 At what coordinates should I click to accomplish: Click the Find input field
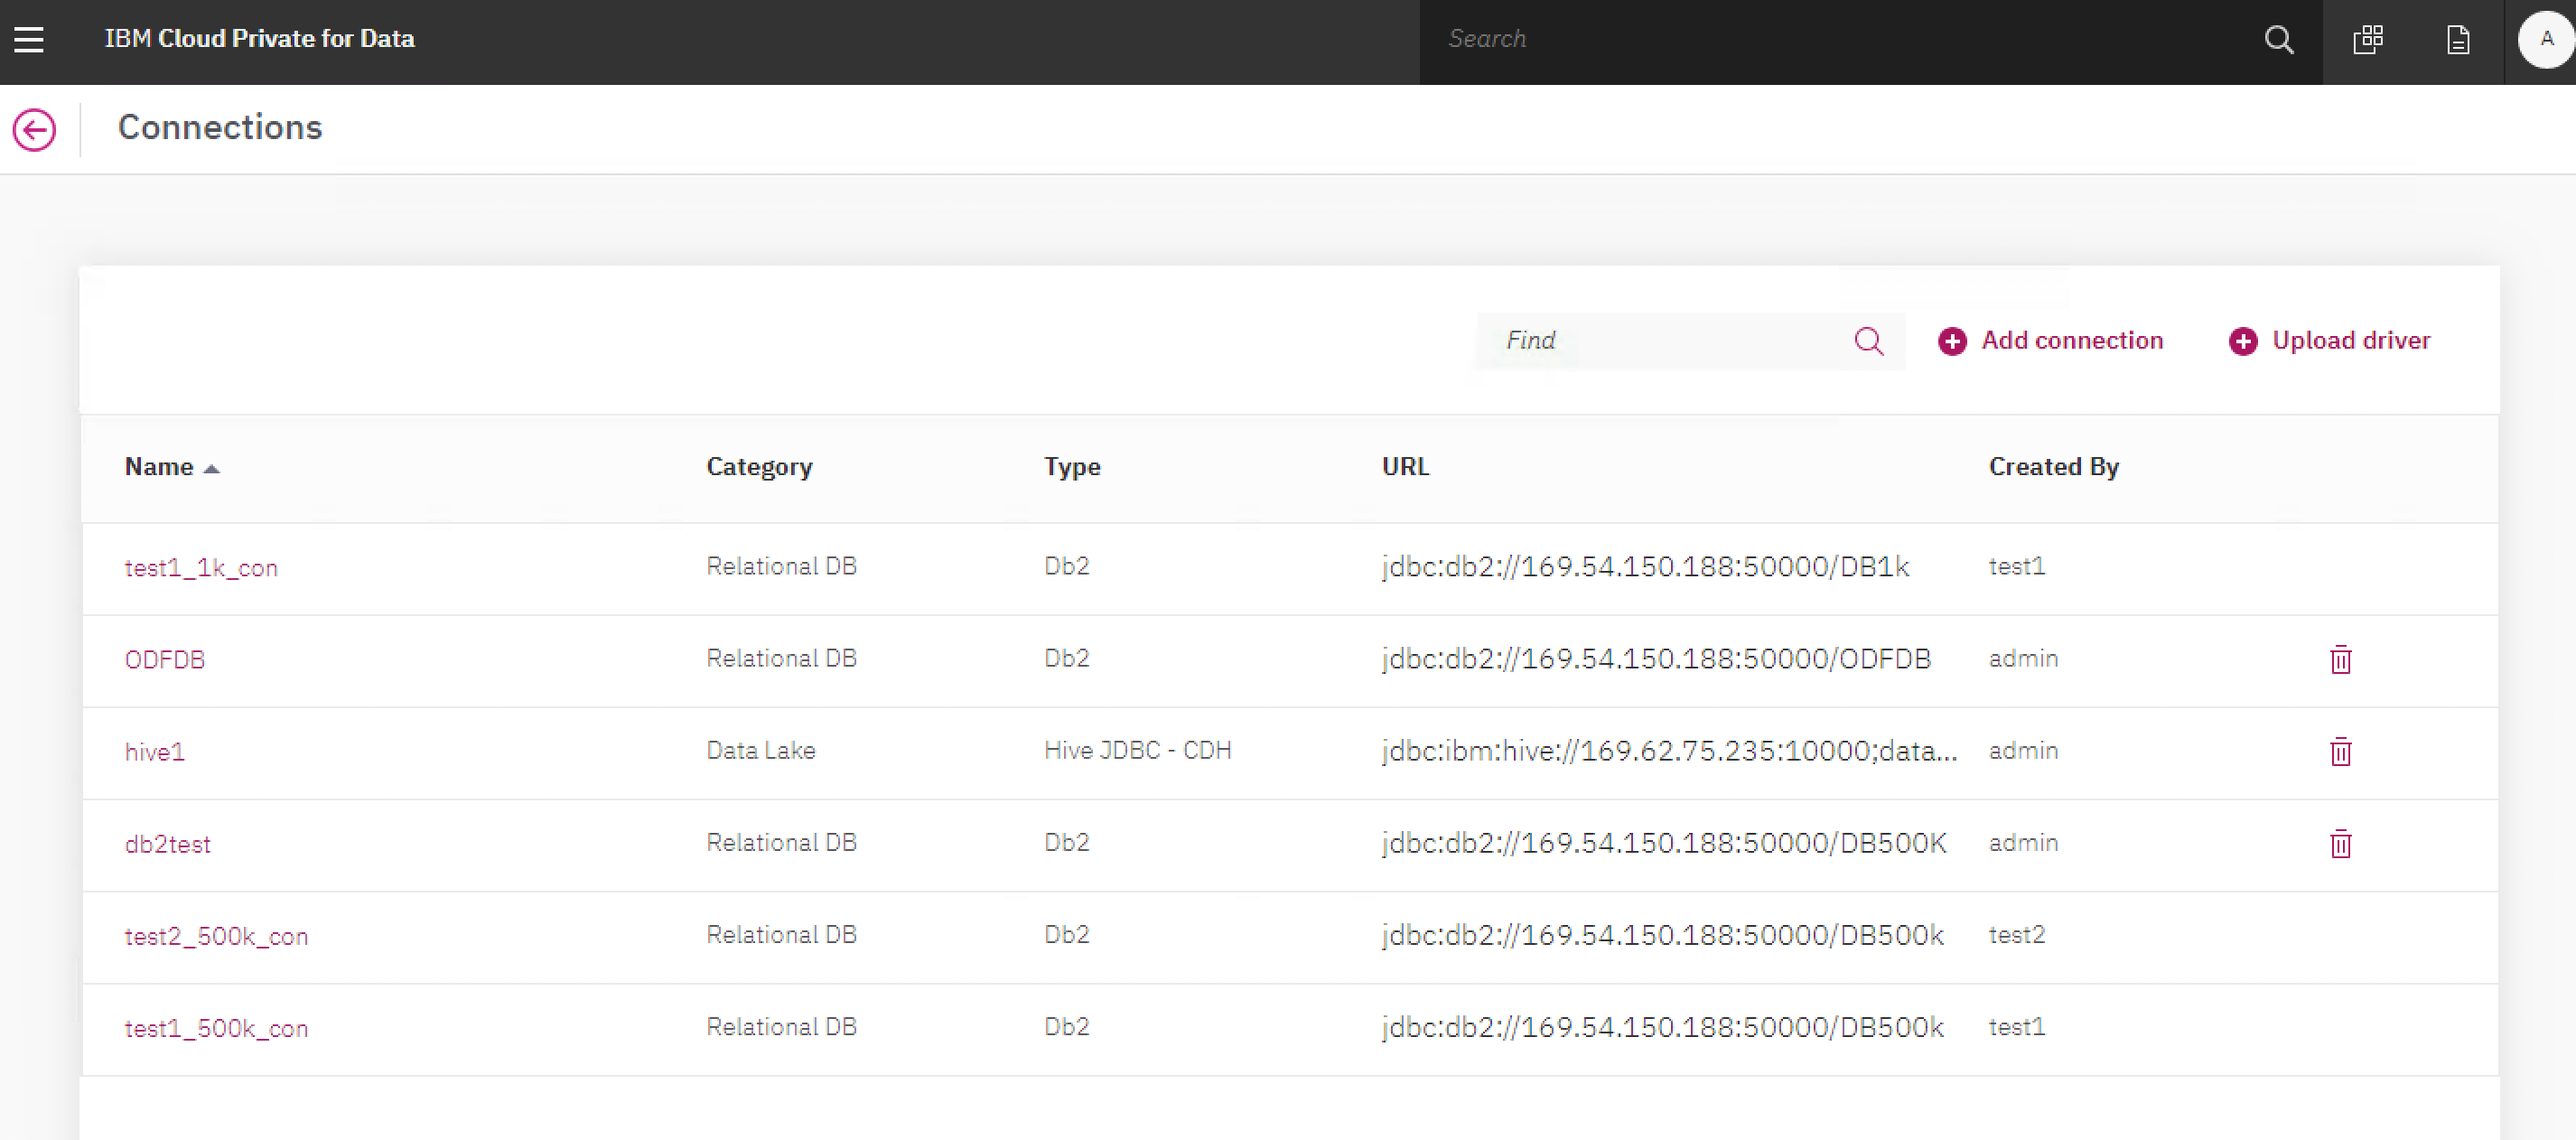1663,340
